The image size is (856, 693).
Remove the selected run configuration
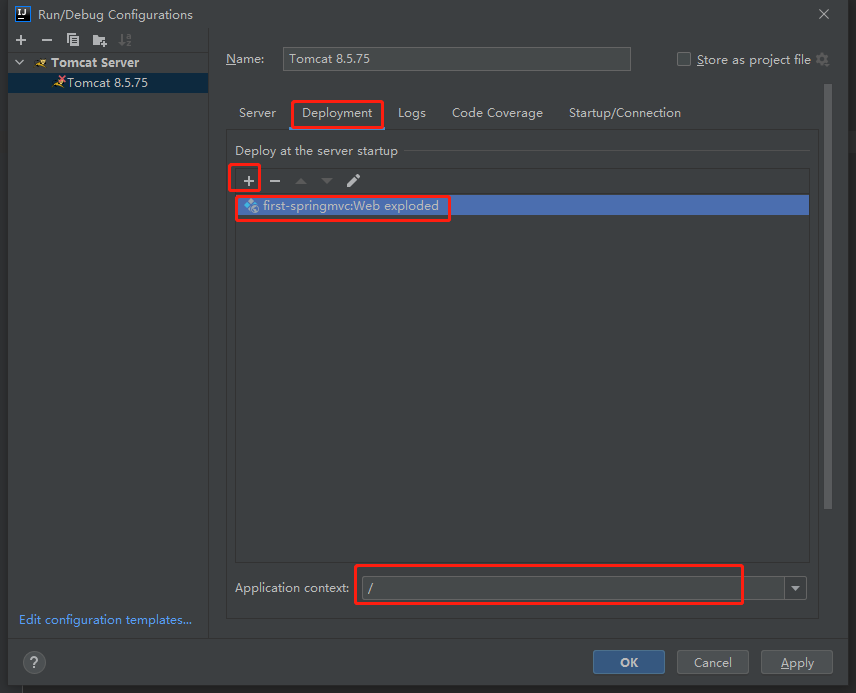(x=47, y=40)
